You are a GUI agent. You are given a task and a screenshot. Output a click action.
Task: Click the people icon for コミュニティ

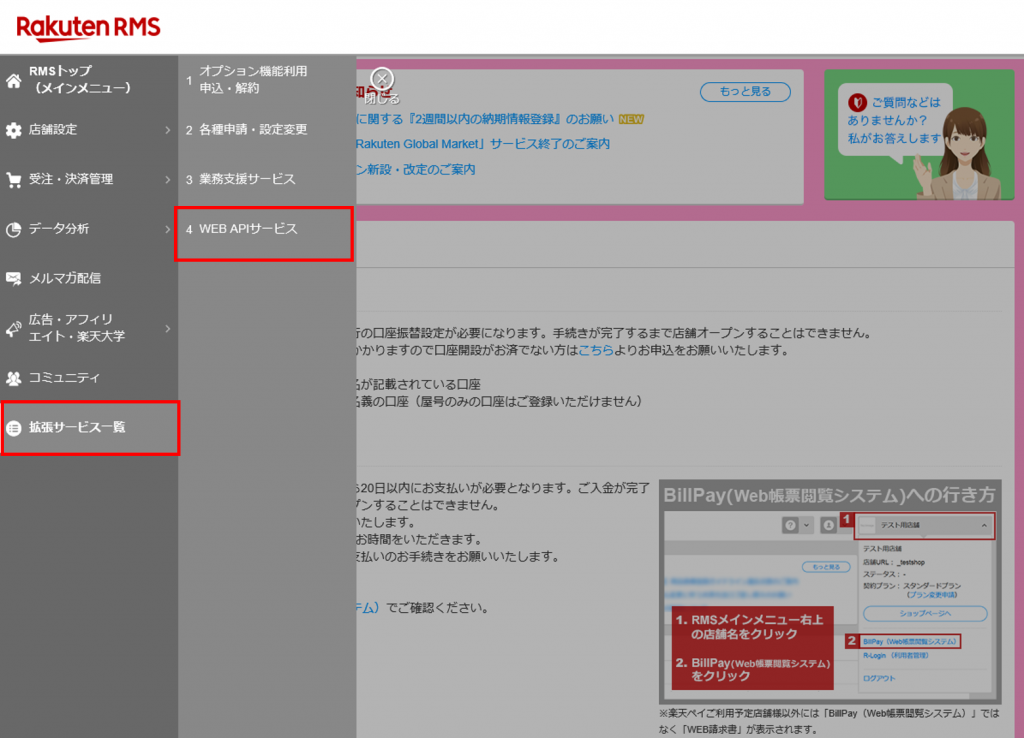(13, 378)
